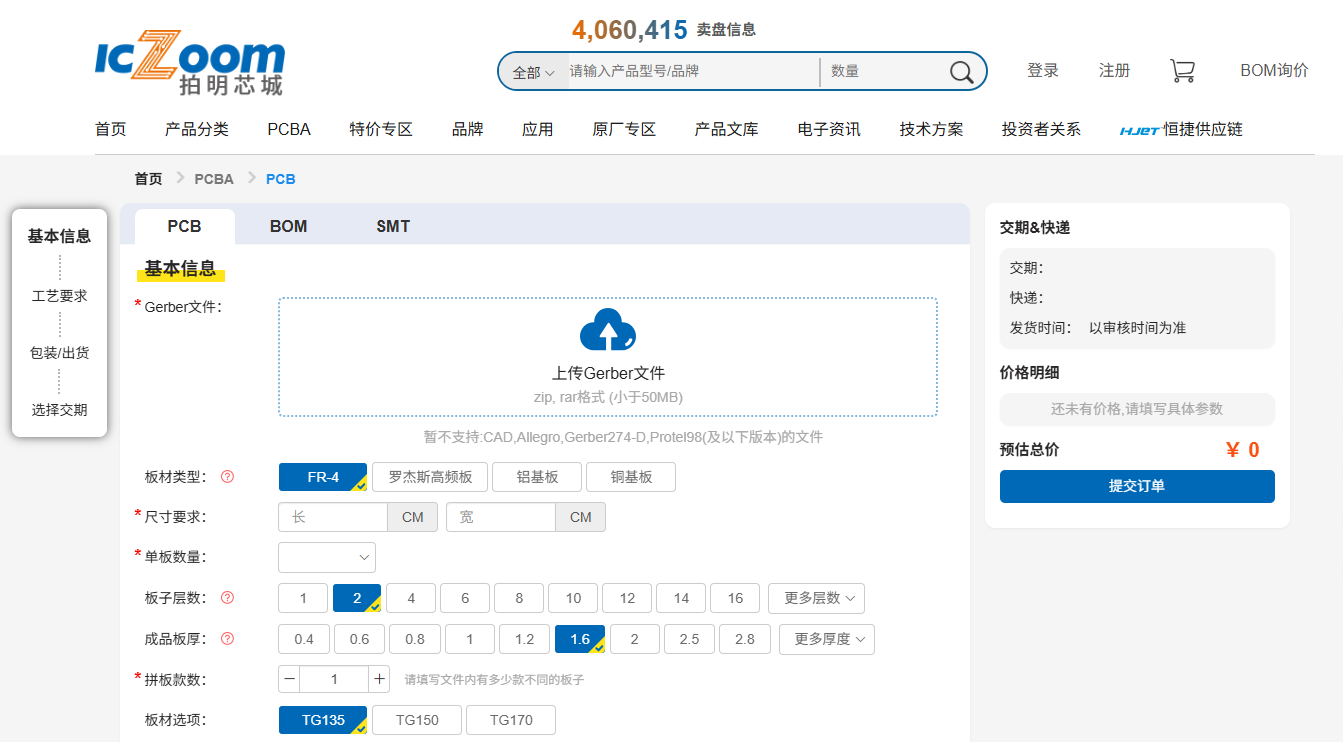Screen dimensions: 1343x742
Task: Click the 宽 width input field
Action: coord(501,517)
